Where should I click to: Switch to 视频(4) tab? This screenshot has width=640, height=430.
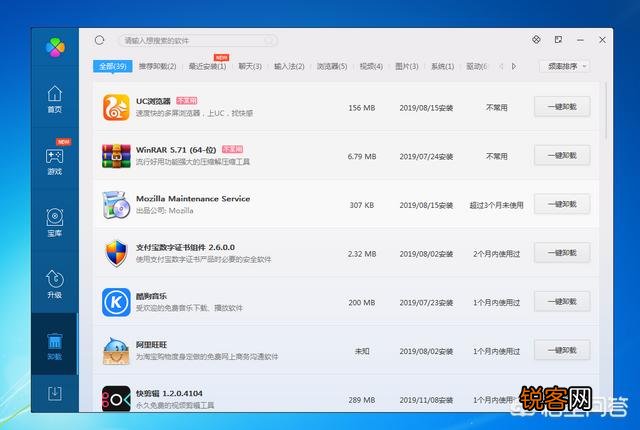point(371,66)
